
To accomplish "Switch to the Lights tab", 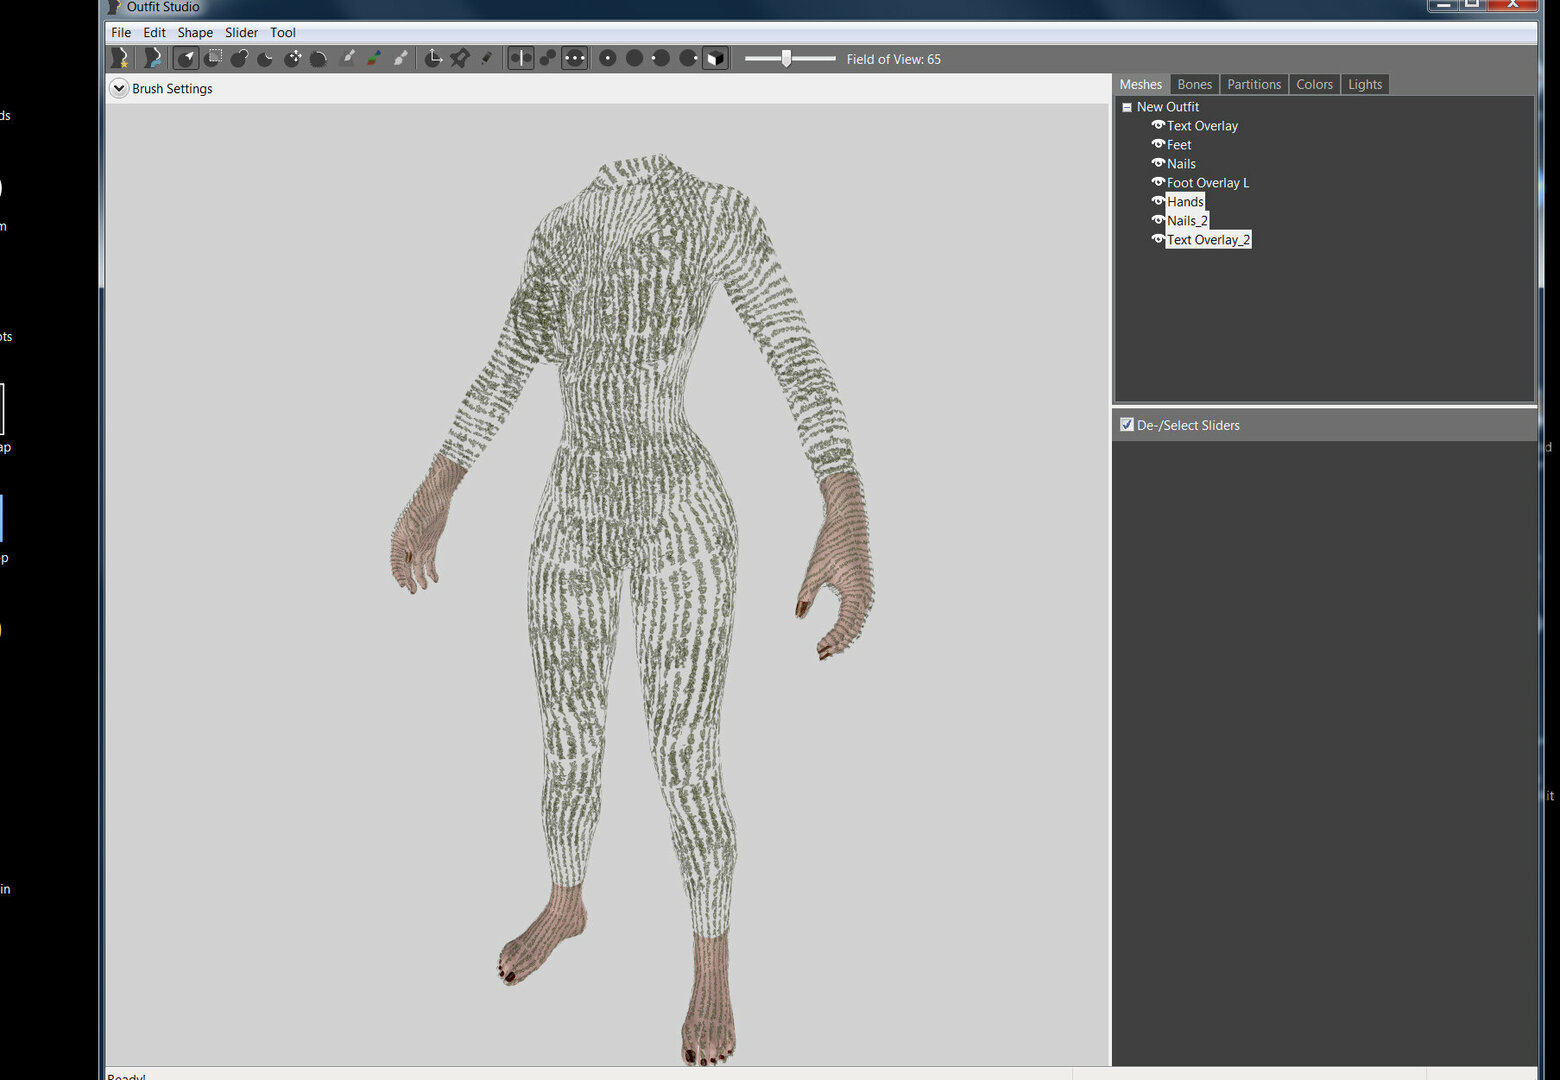I will [x=1365, y=84].
